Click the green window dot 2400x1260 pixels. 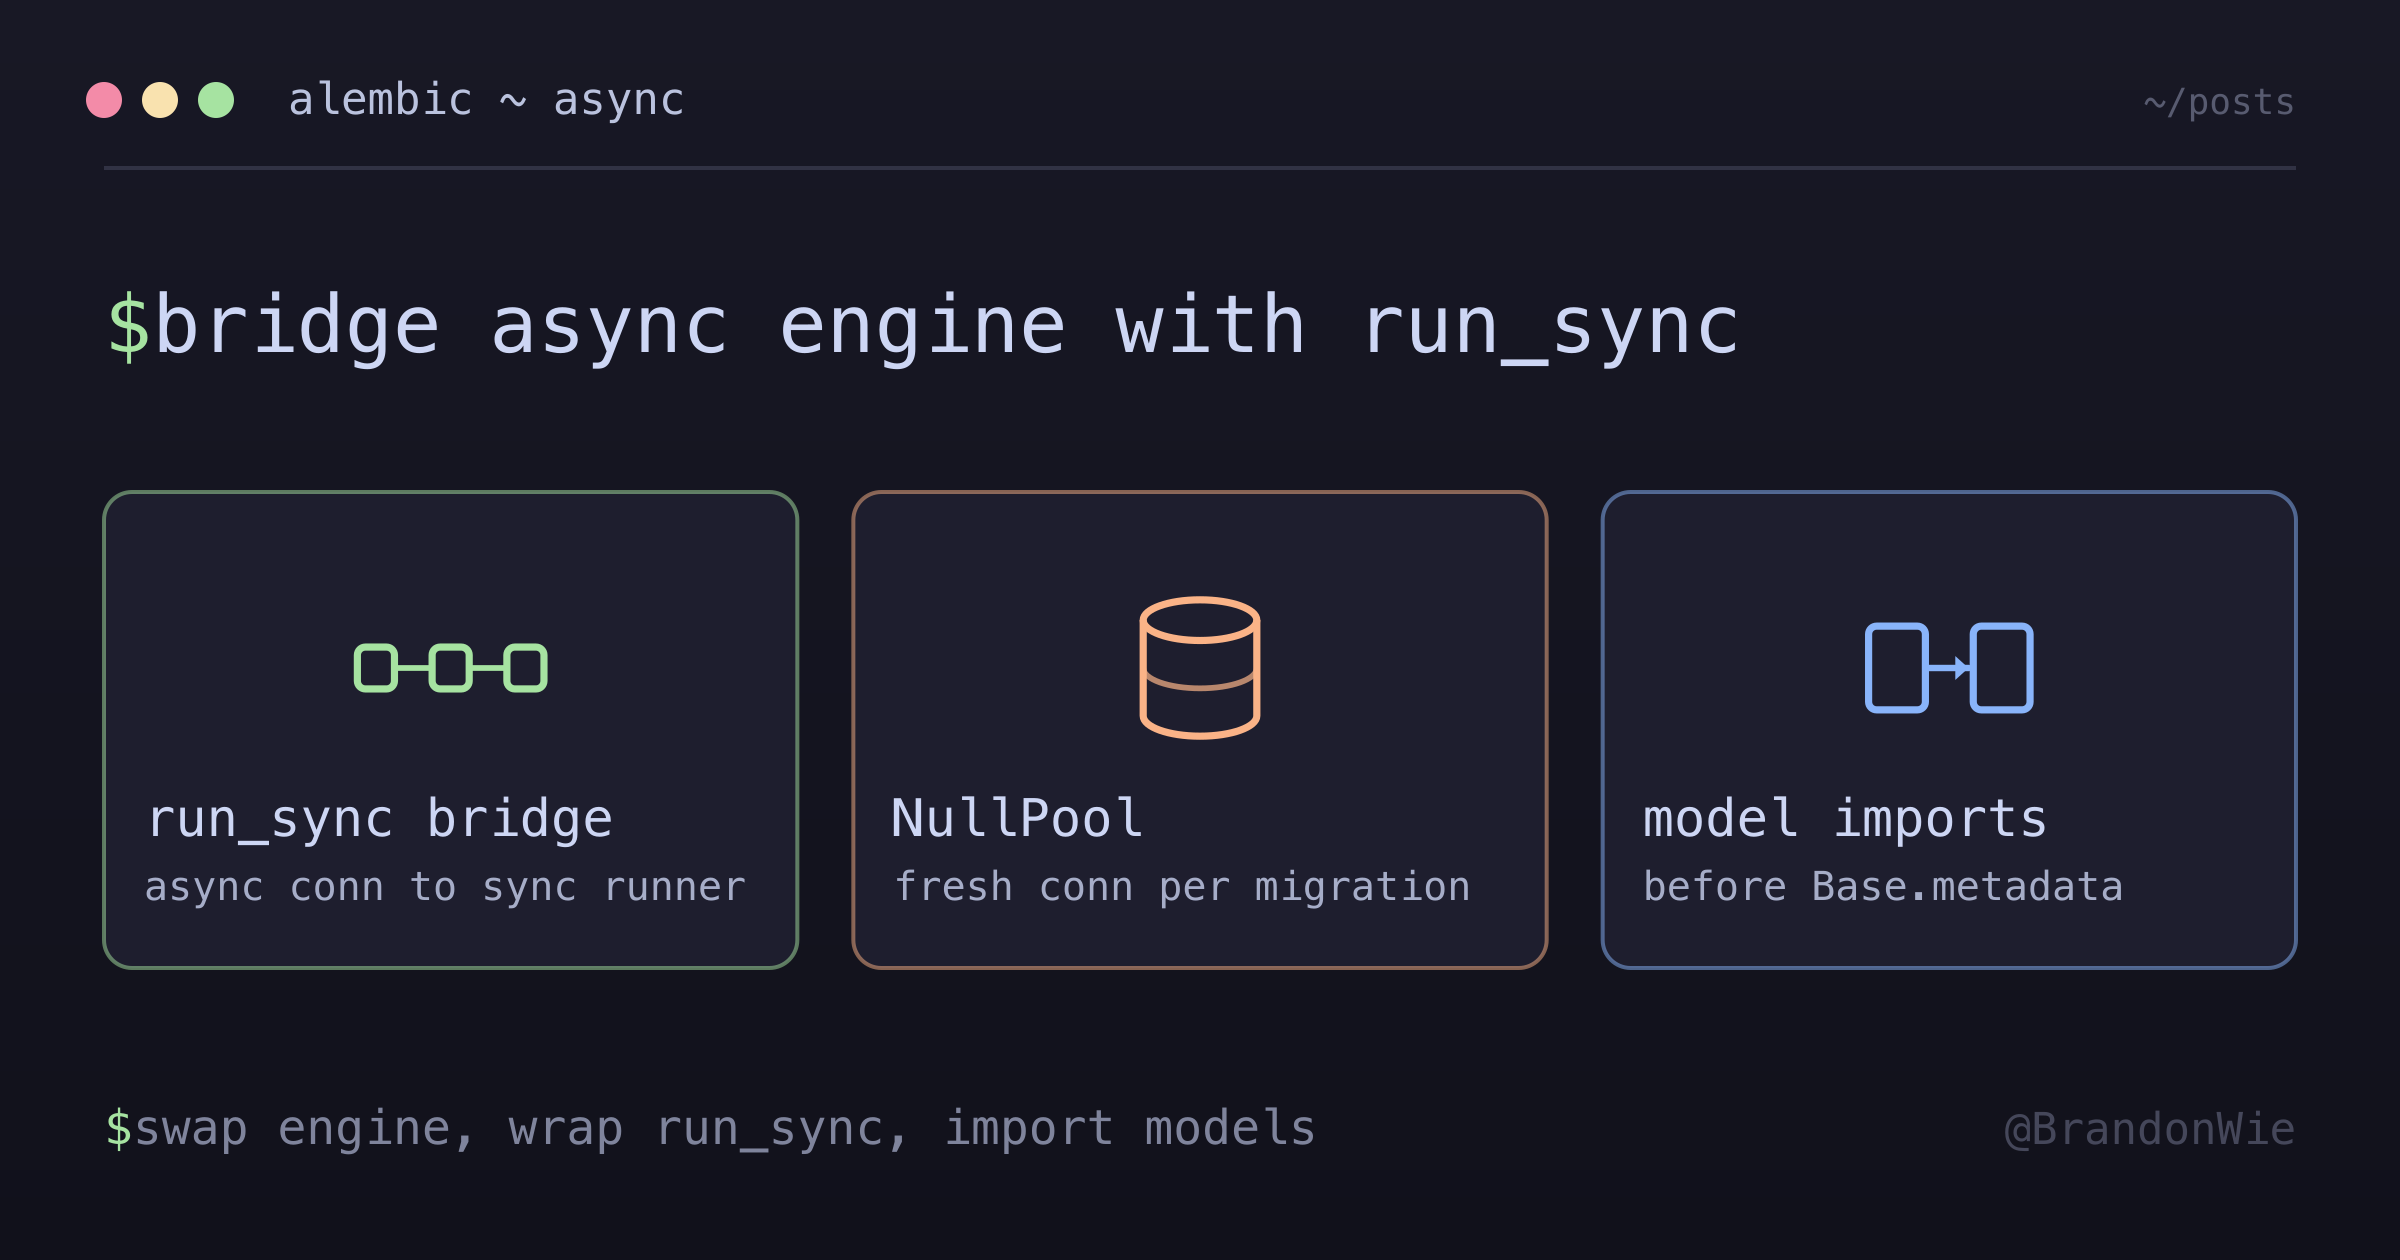(x=216, y=100)
